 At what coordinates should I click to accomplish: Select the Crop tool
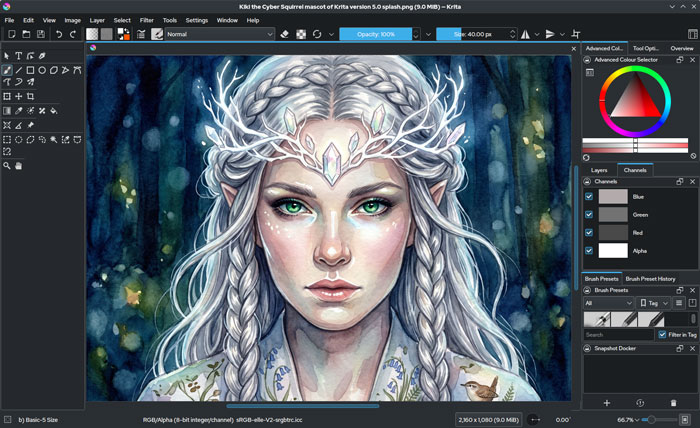30,96
